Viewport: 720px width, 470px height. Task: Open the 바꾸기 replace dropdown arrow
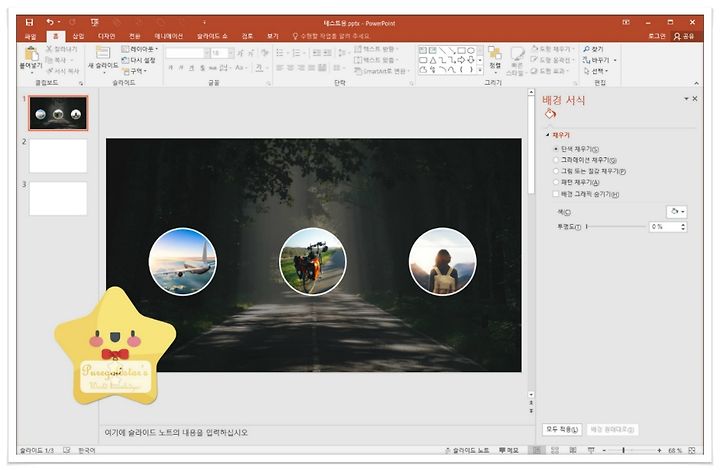[x=615, y=60]
